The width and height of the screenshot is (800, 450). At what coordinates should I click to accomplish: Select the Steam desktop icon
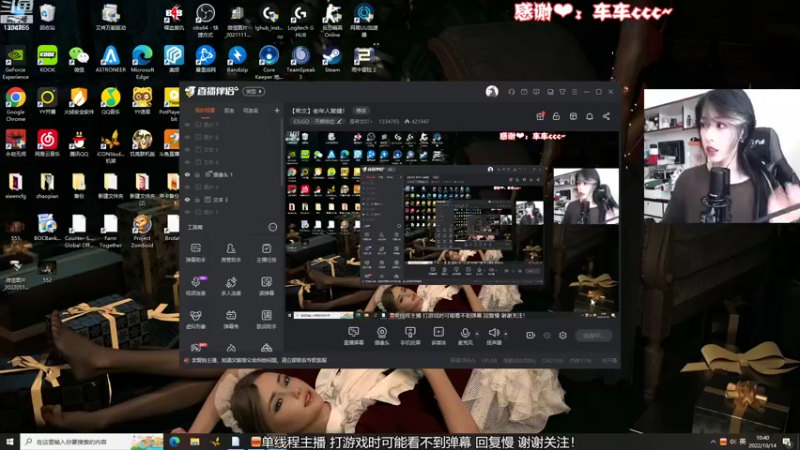(332, 59)
